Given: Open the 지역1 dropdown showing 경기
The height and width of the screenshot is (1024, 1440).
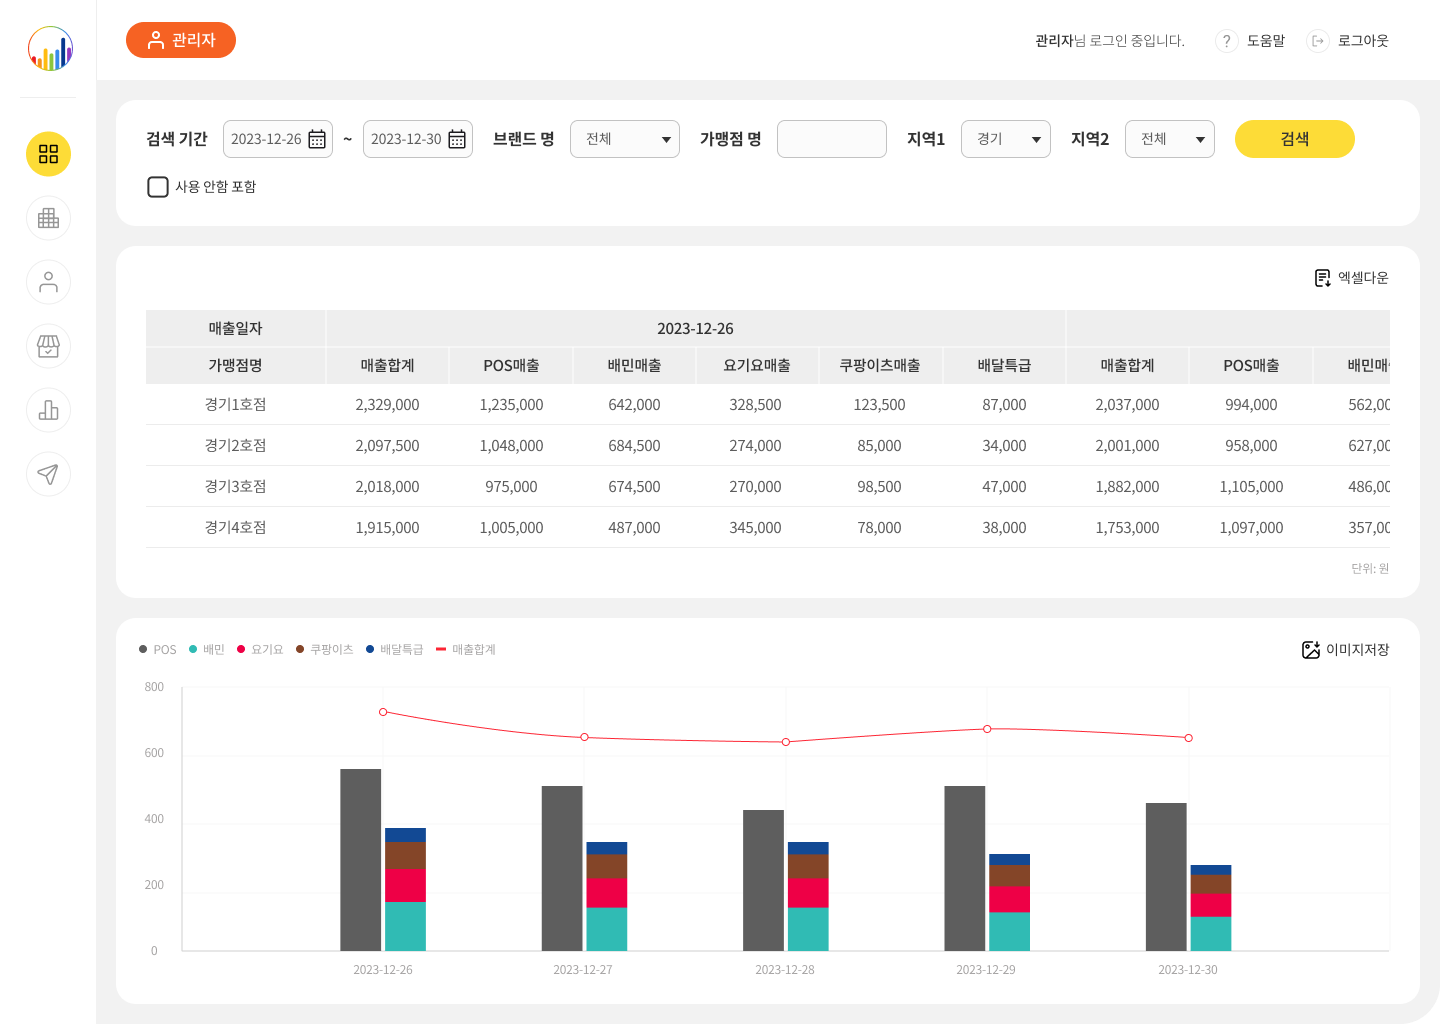Looking at the screenshot, I should (x=1005, y=139).
